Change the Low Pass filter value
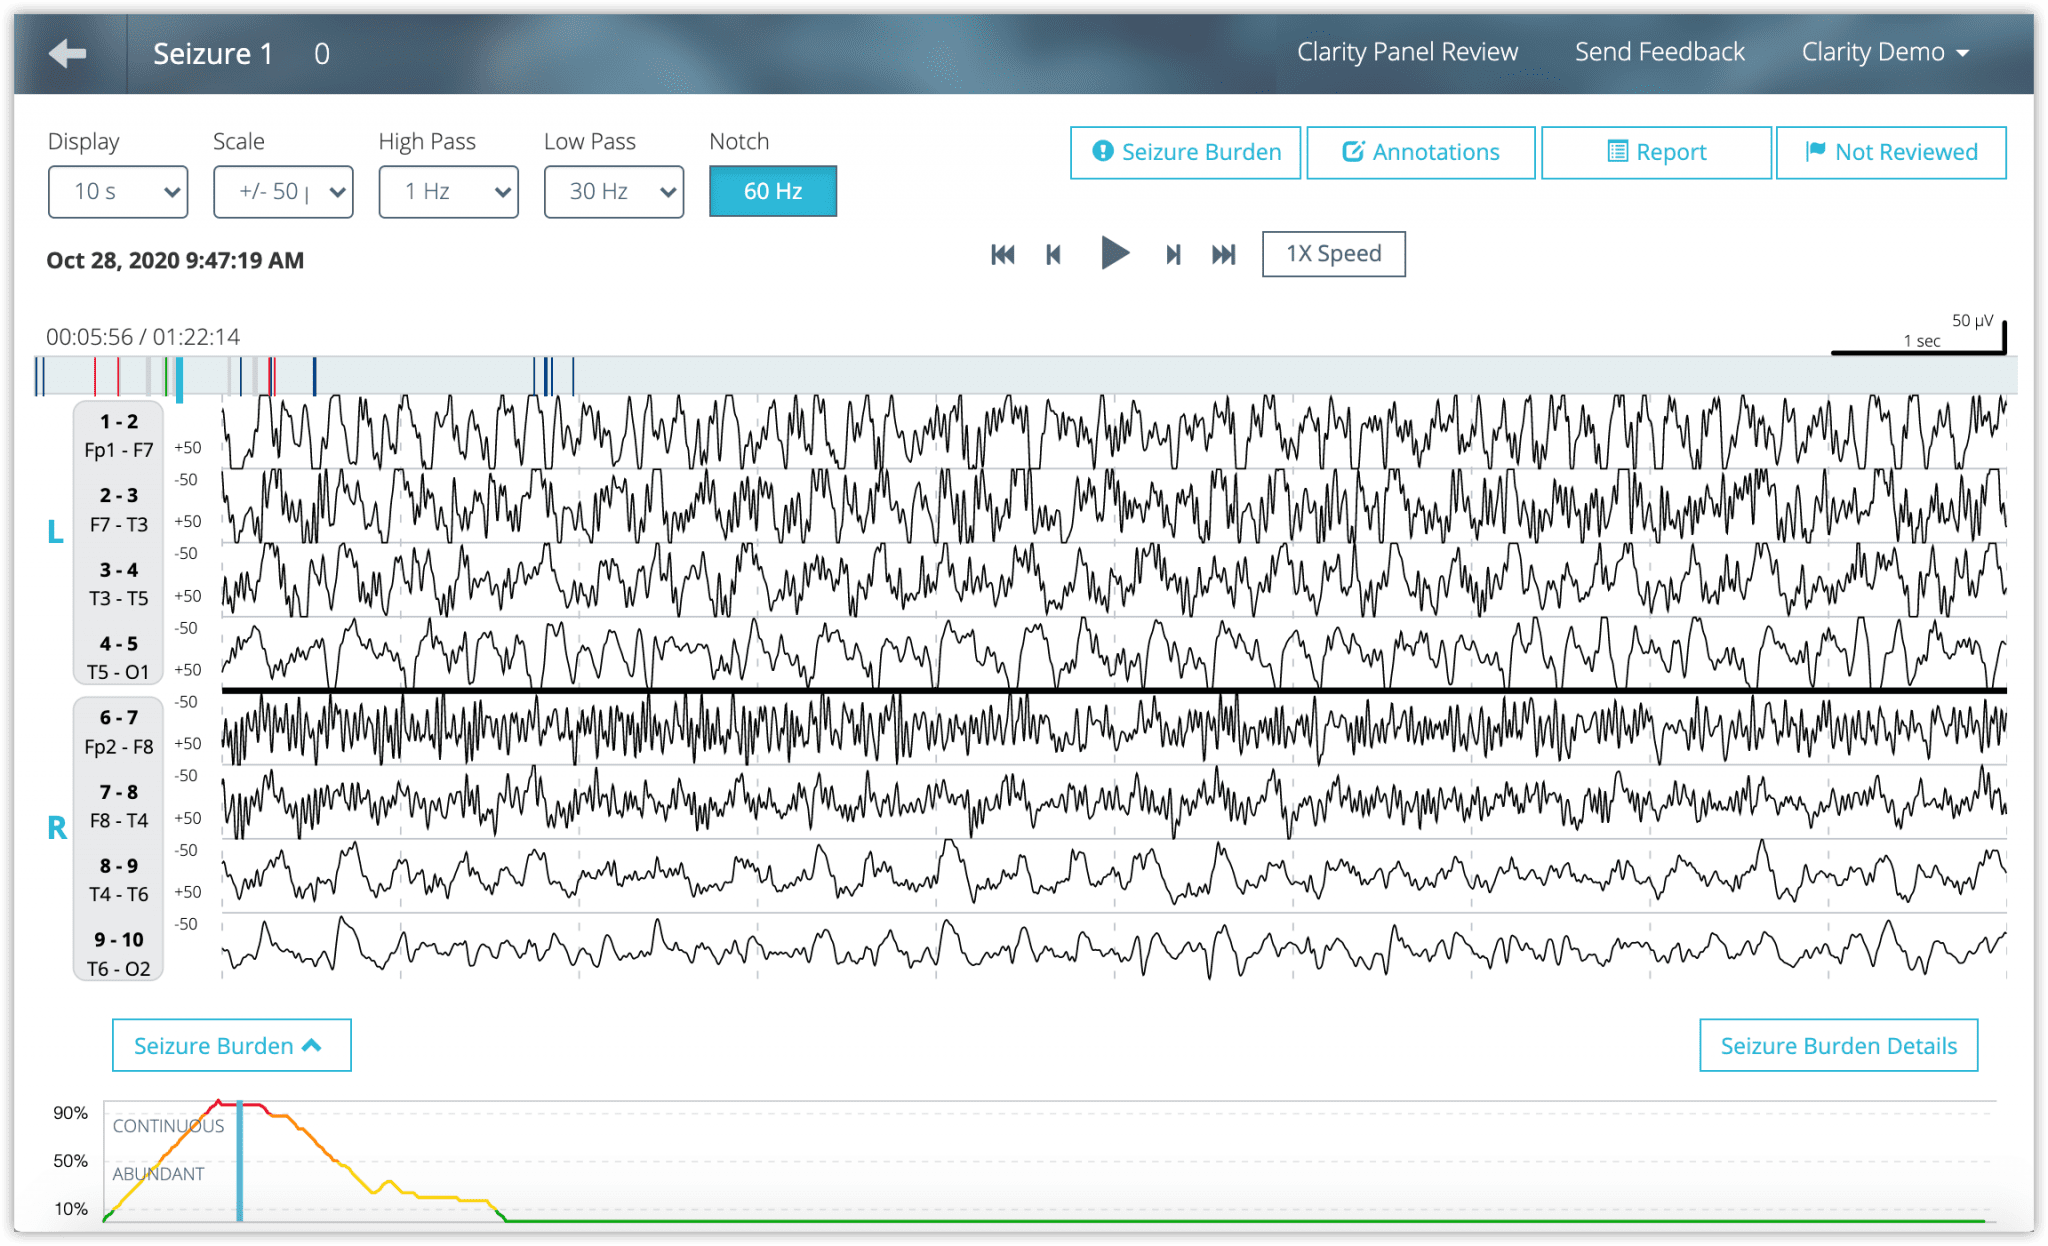Screen dimensions: 2048x1246 [x=612, y=191]
